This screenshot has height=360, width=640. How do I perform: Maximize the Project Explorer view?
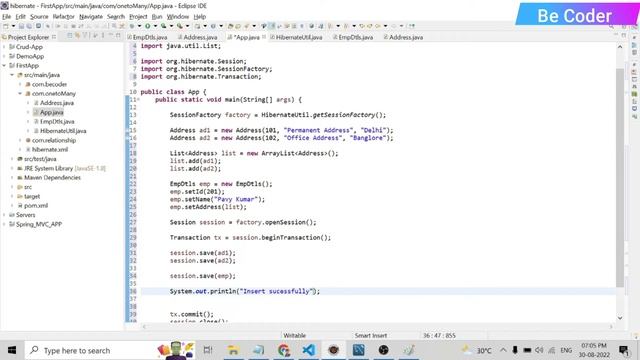pos(118,36)
